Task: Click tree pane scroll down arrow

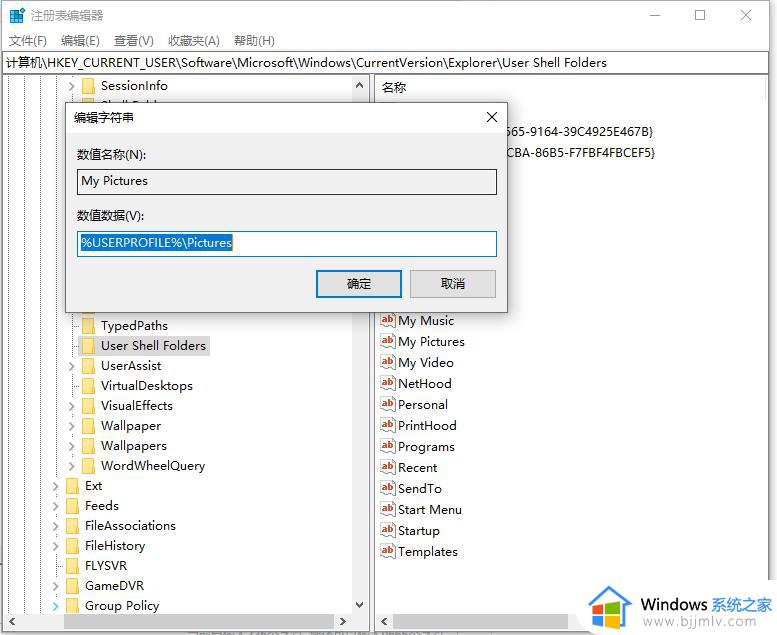Action: [360, 605]
